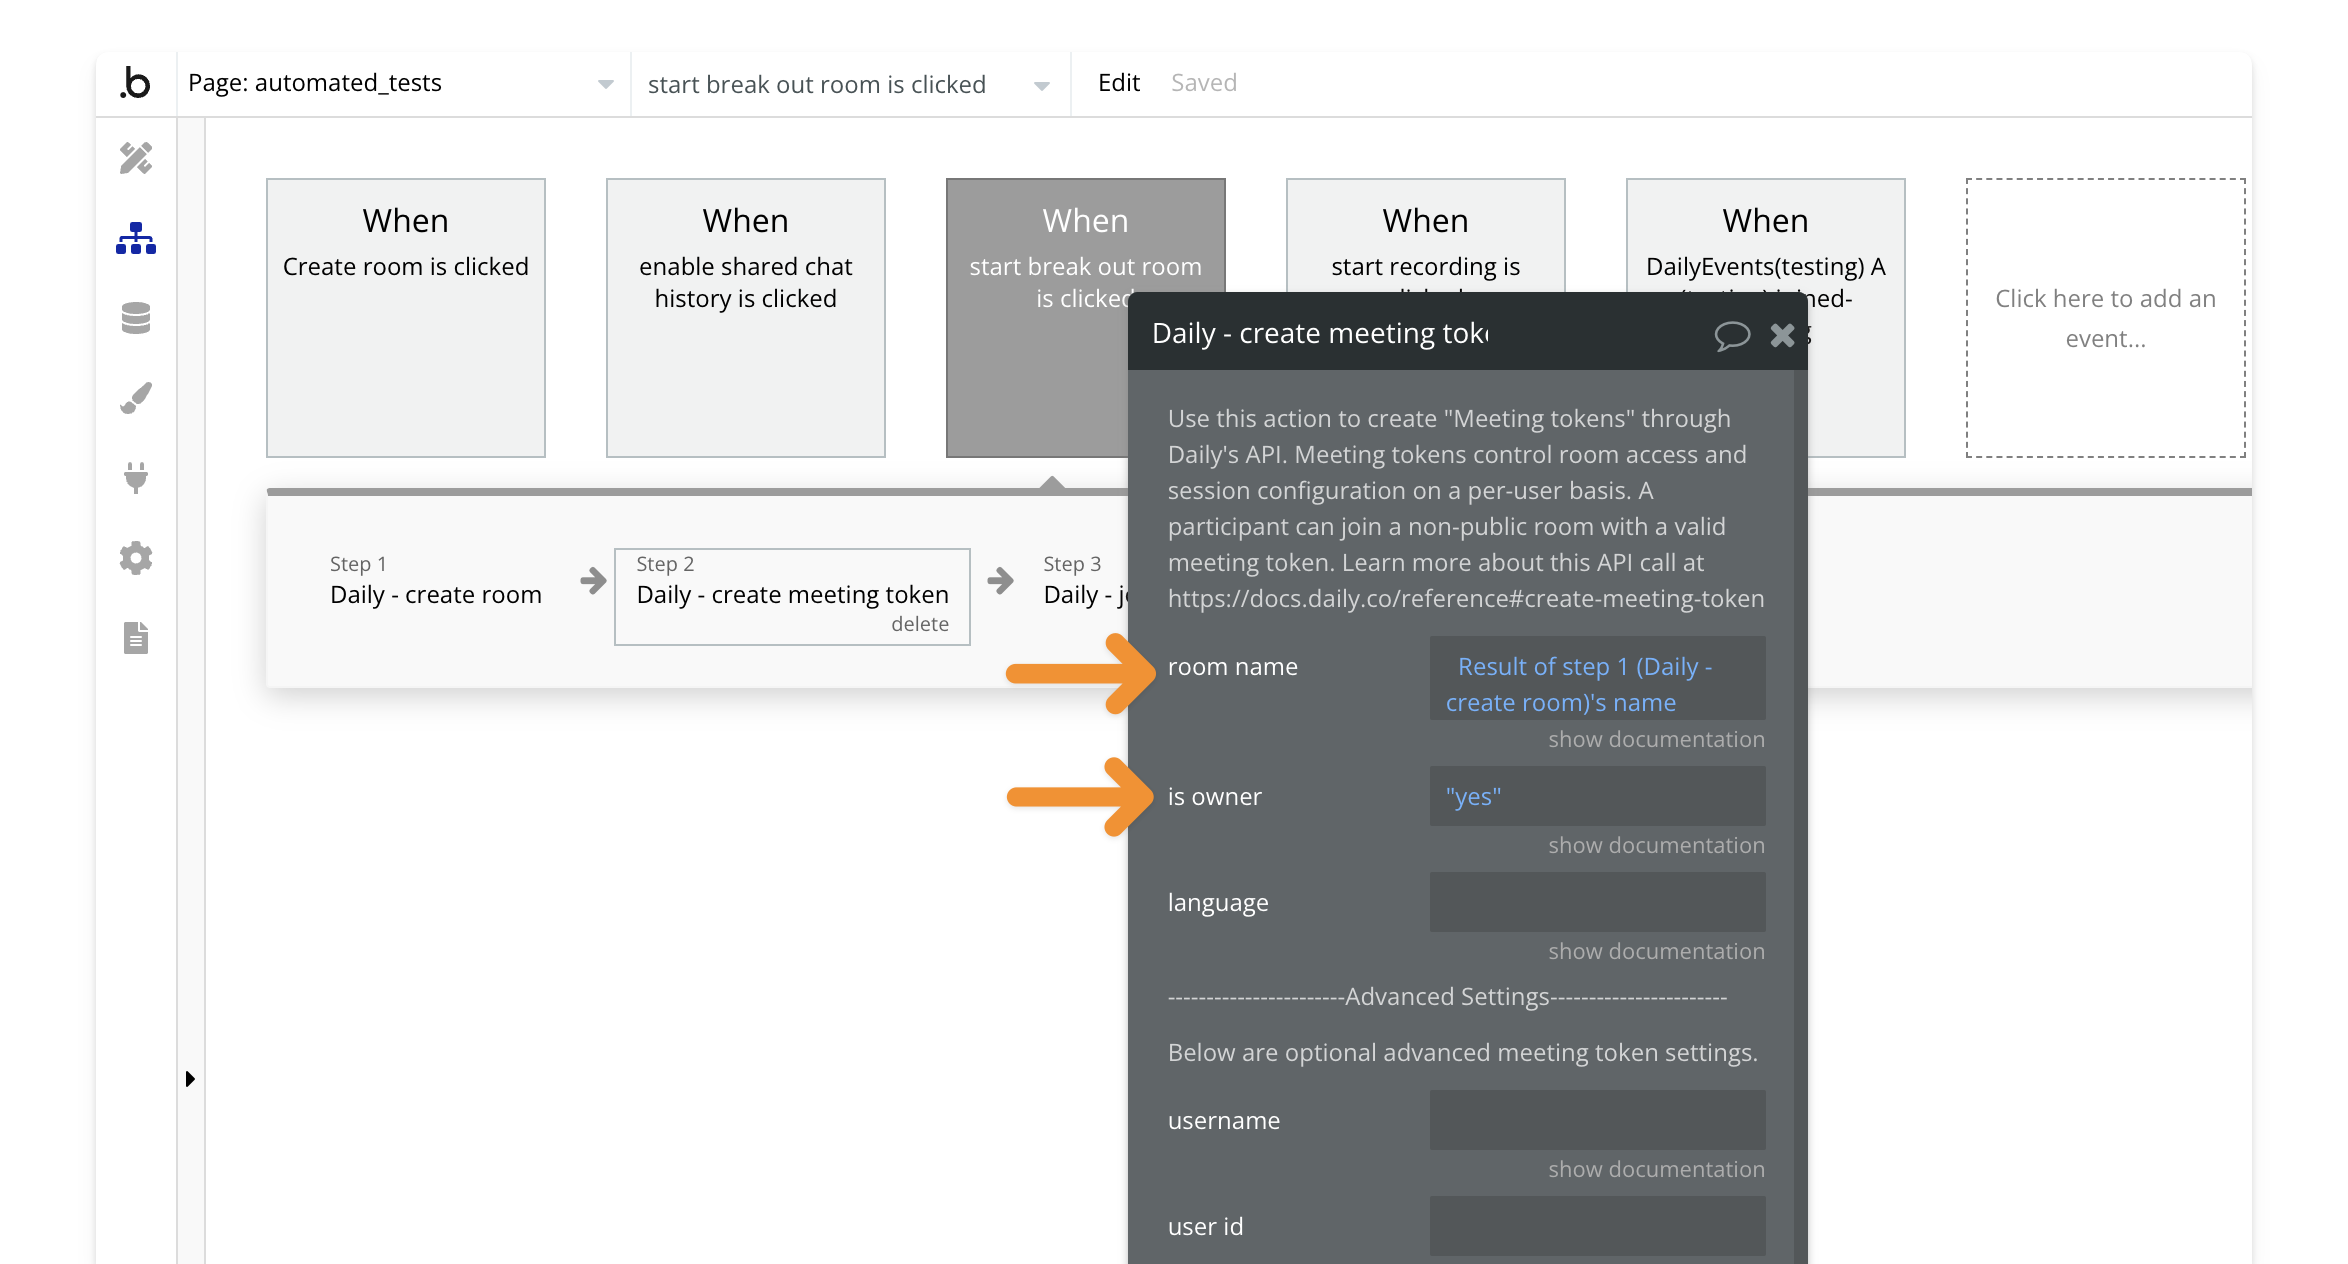2348x1264 pixels.
Task: Click the user id input field
Action: click(x=1597, y=1227)
